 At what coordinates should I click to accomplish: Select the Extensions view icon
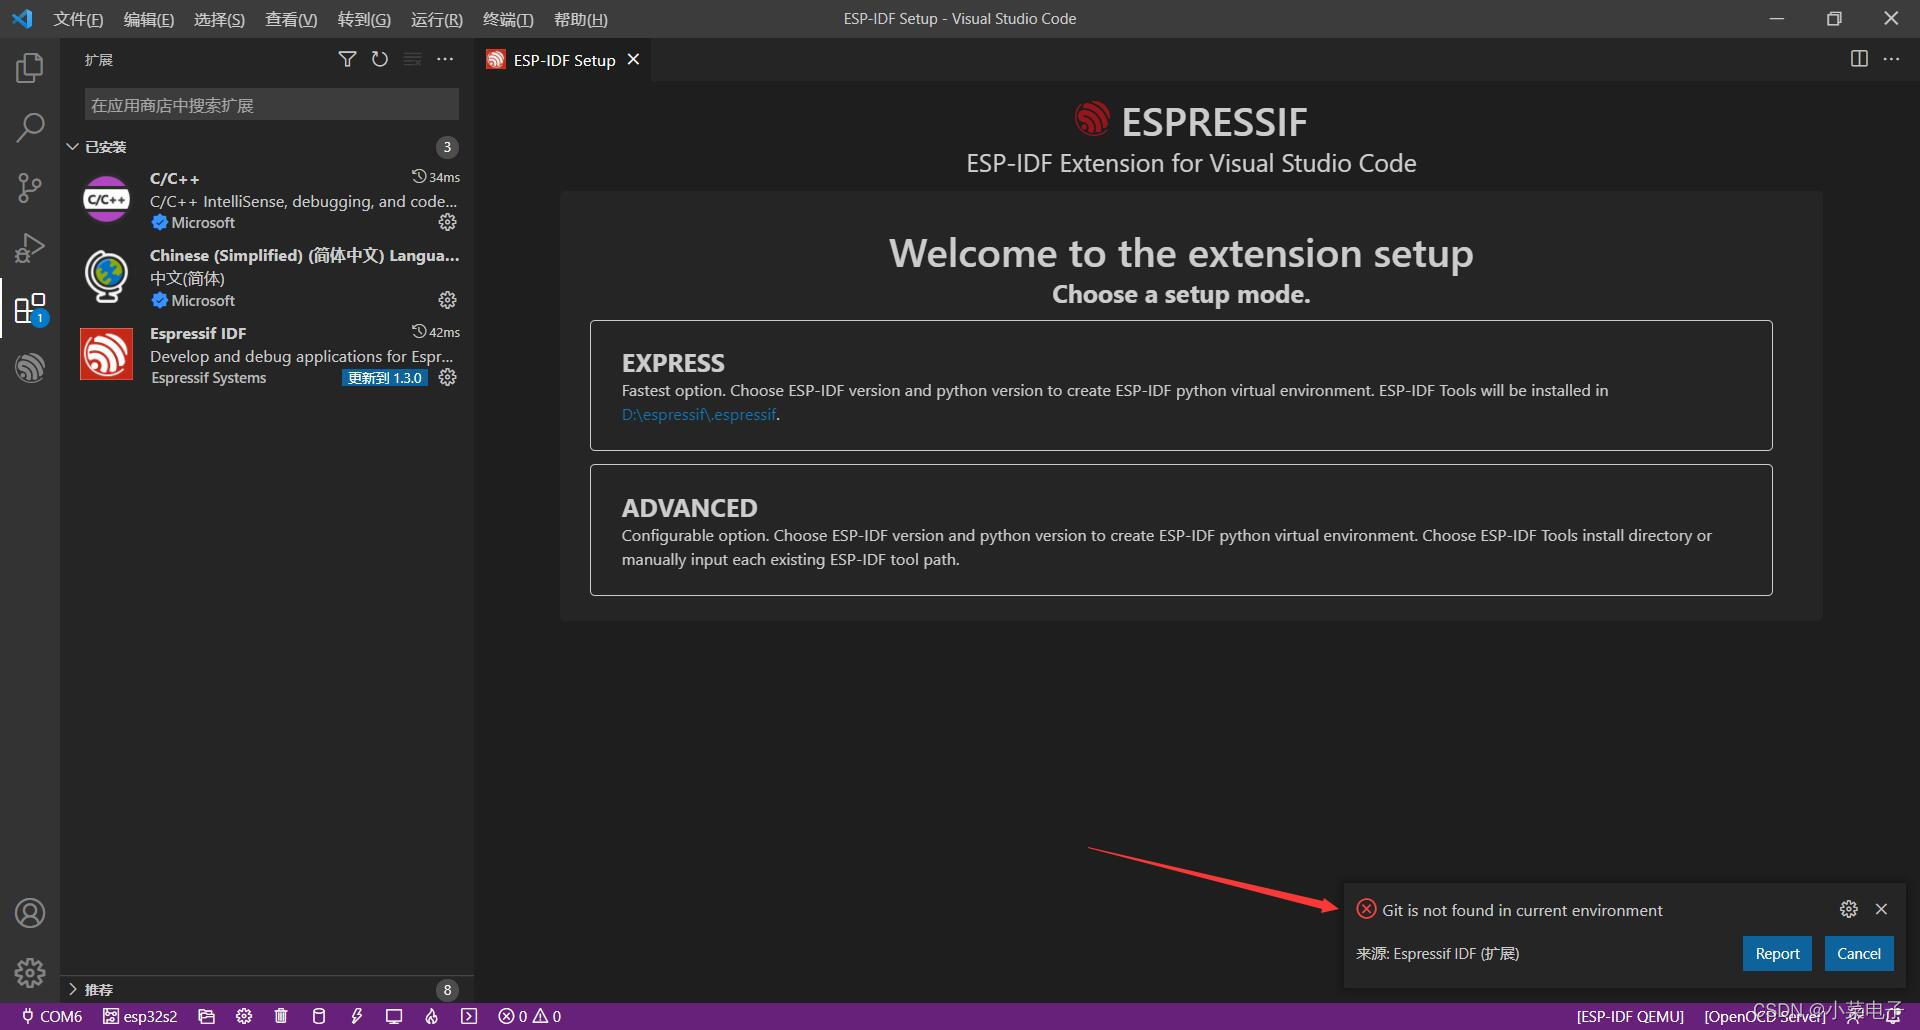coord(30,309)
